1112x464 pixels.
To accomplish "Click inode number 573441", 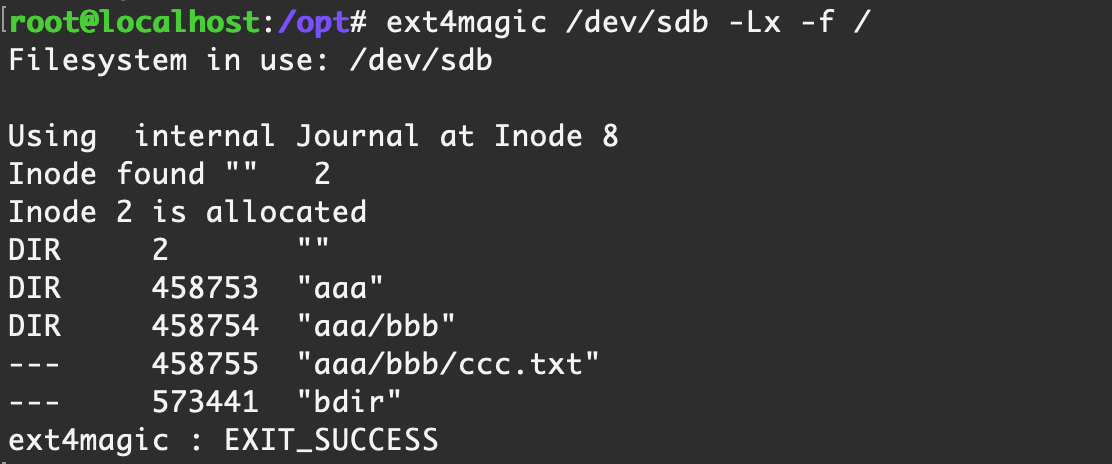I will tap(205, 402).
